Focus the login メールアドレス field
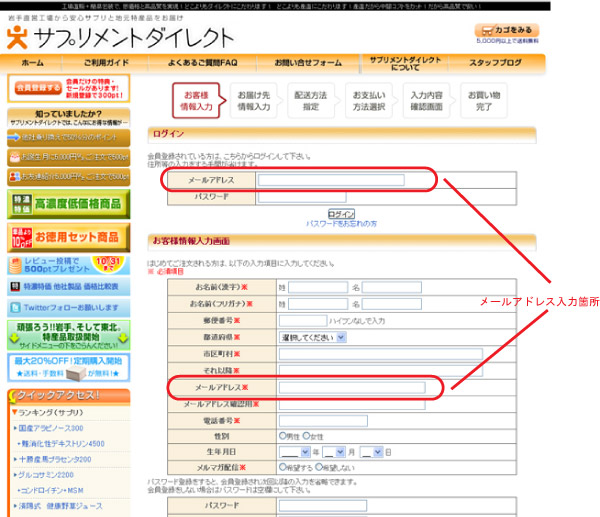This screenshot has height=517, width=600. [x=331, y=180]
